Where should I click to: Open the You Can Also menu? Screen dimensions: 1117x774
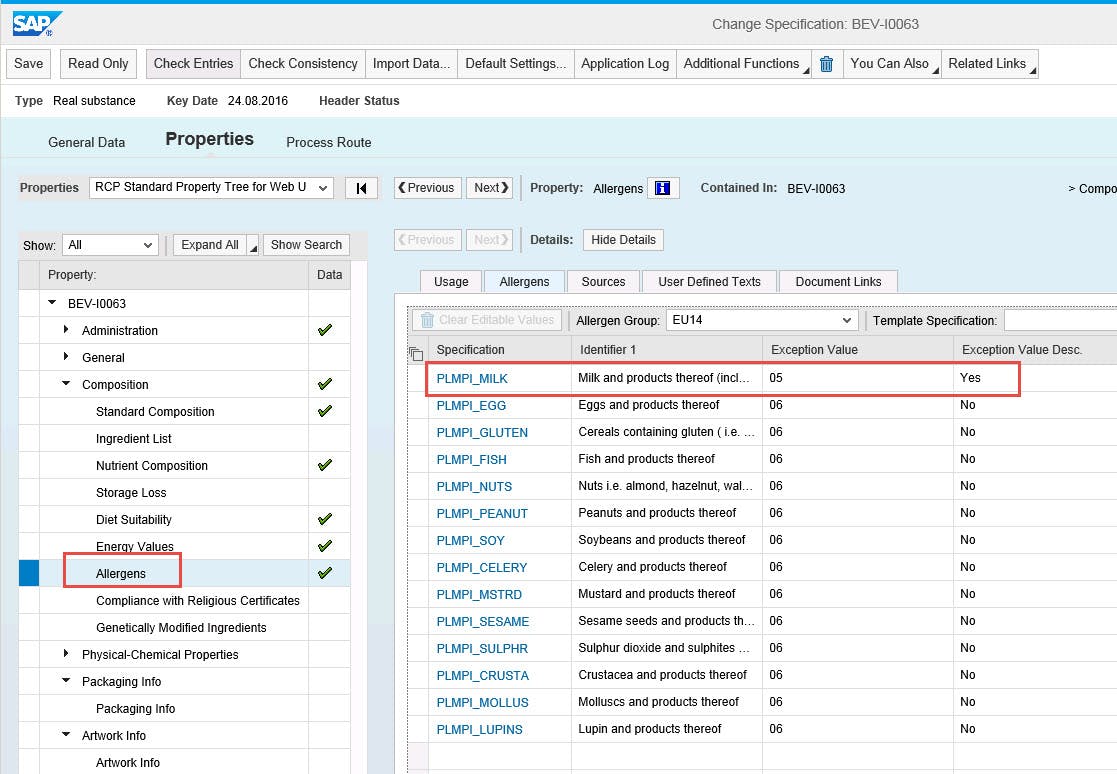pos(892,63)
